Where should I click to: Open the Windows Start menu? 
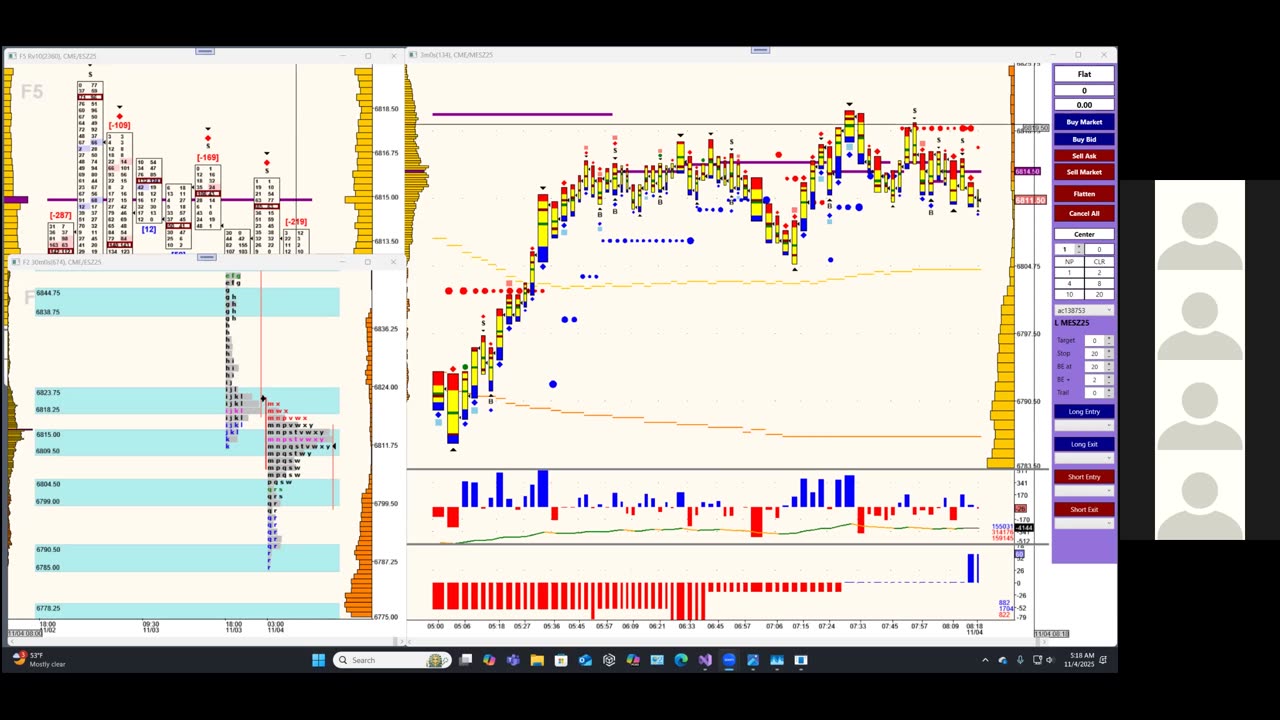click(x=318, y=660)
